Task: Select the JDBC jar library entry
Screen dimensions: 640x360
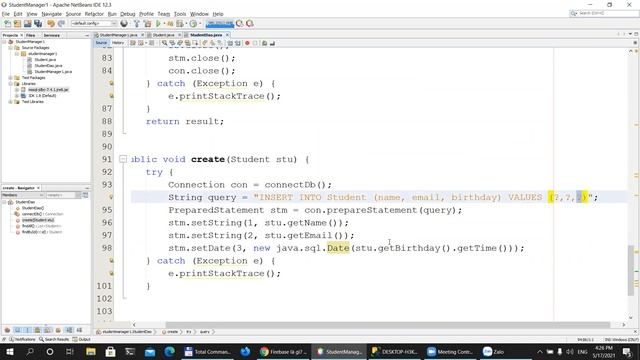Action: point(48,90)
